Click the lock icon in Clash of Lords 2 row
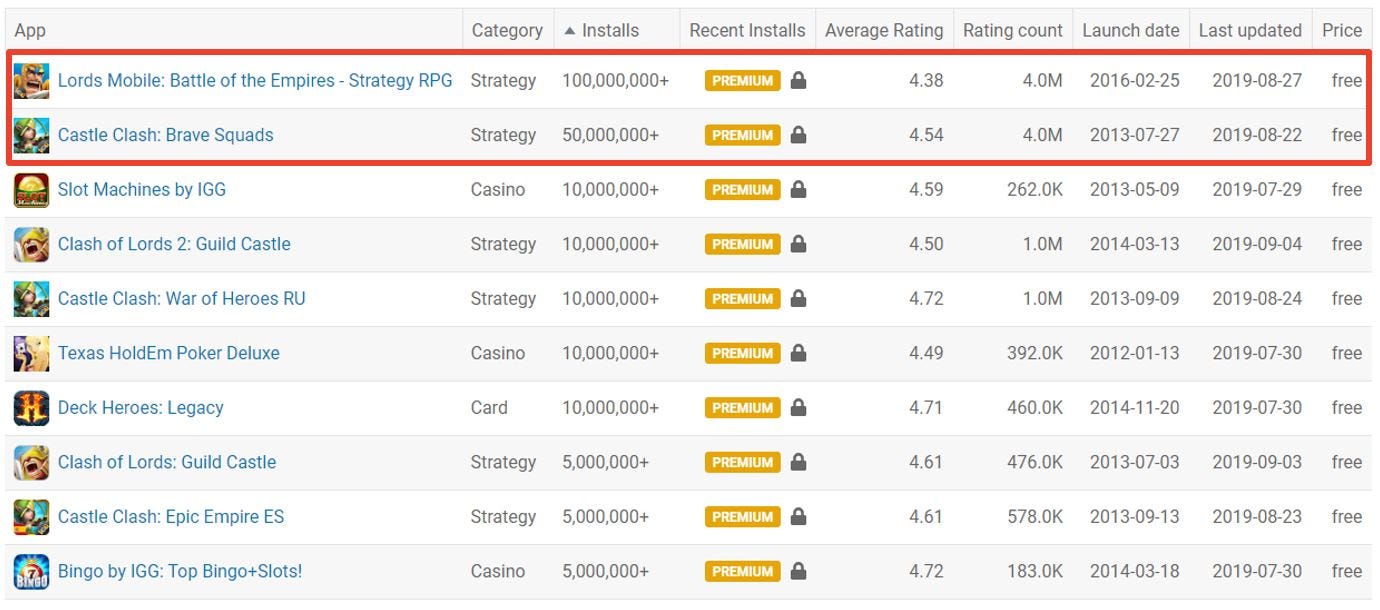 click(x=798, y=243)
